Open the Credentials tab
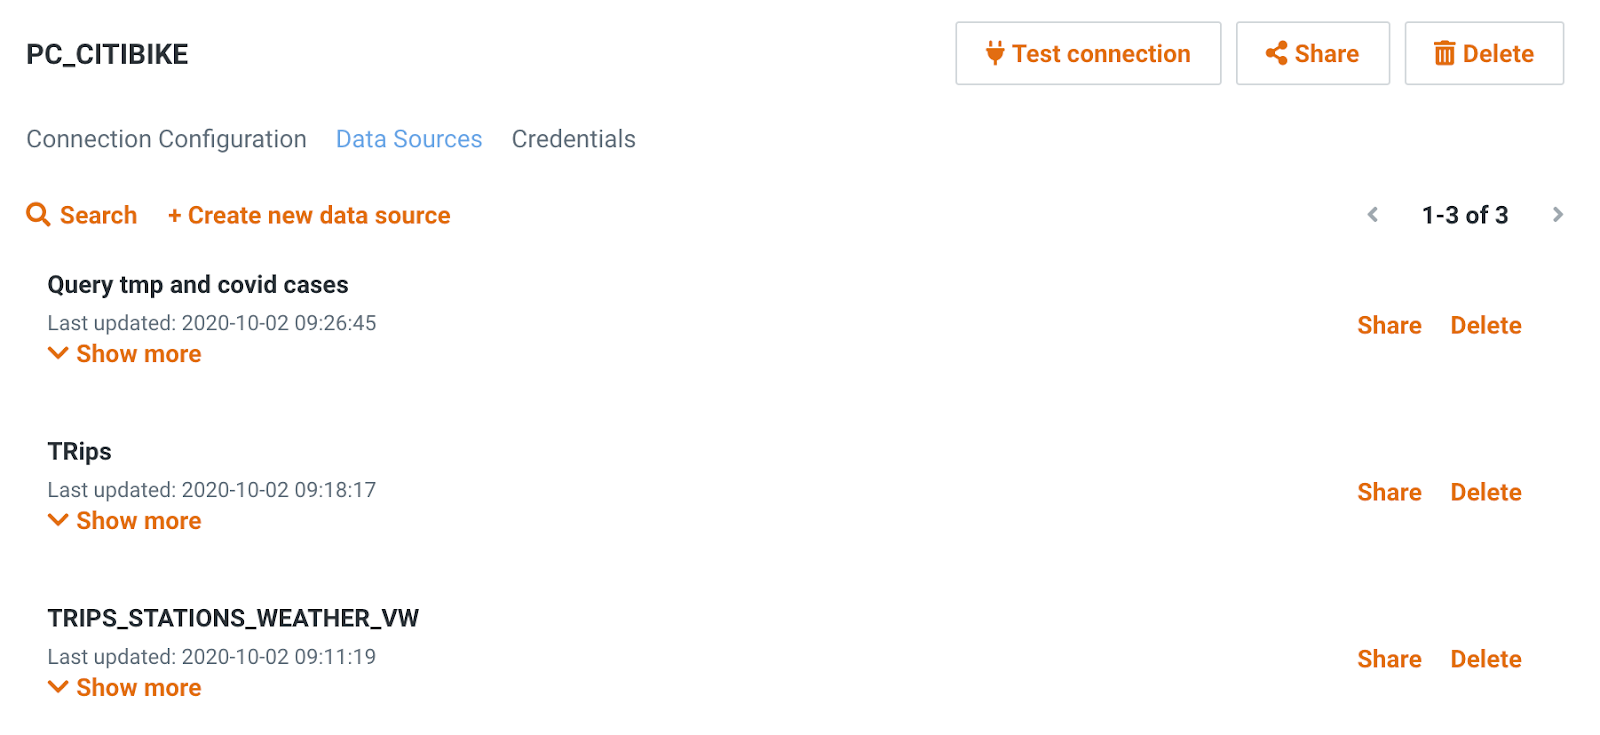This screenshot has width=1600, height=735. (x=573, y=139)
